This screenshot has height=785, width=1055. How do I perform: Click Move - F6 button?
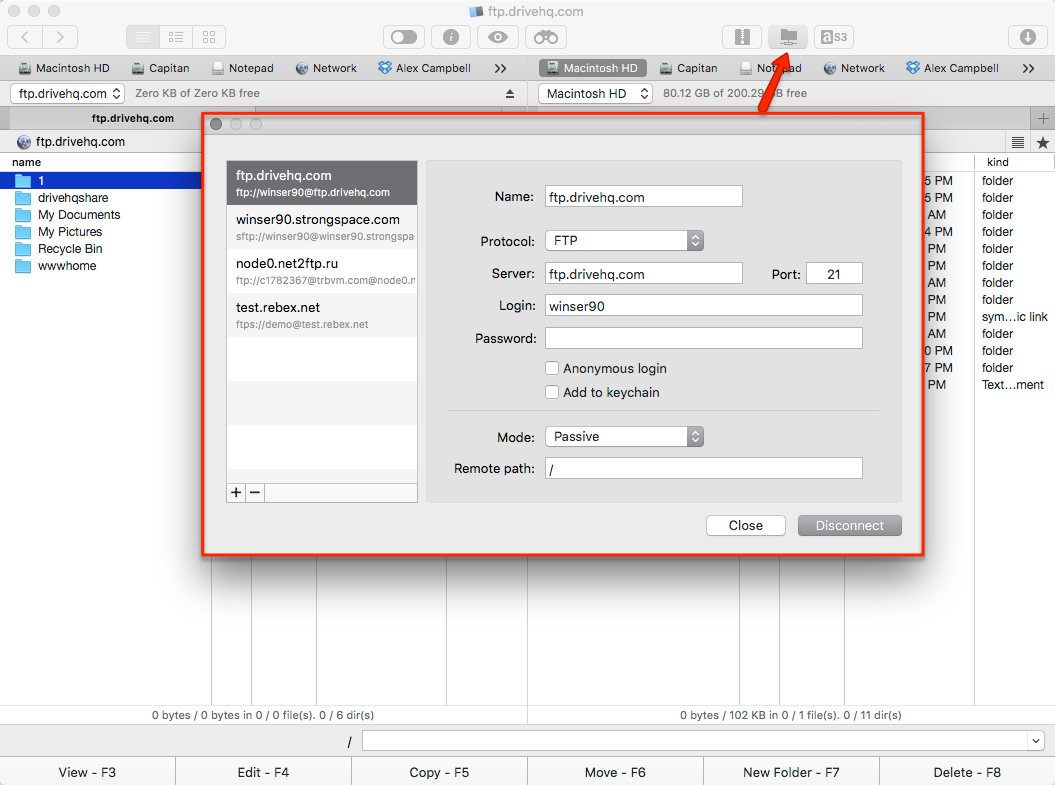tap(615, 772)
